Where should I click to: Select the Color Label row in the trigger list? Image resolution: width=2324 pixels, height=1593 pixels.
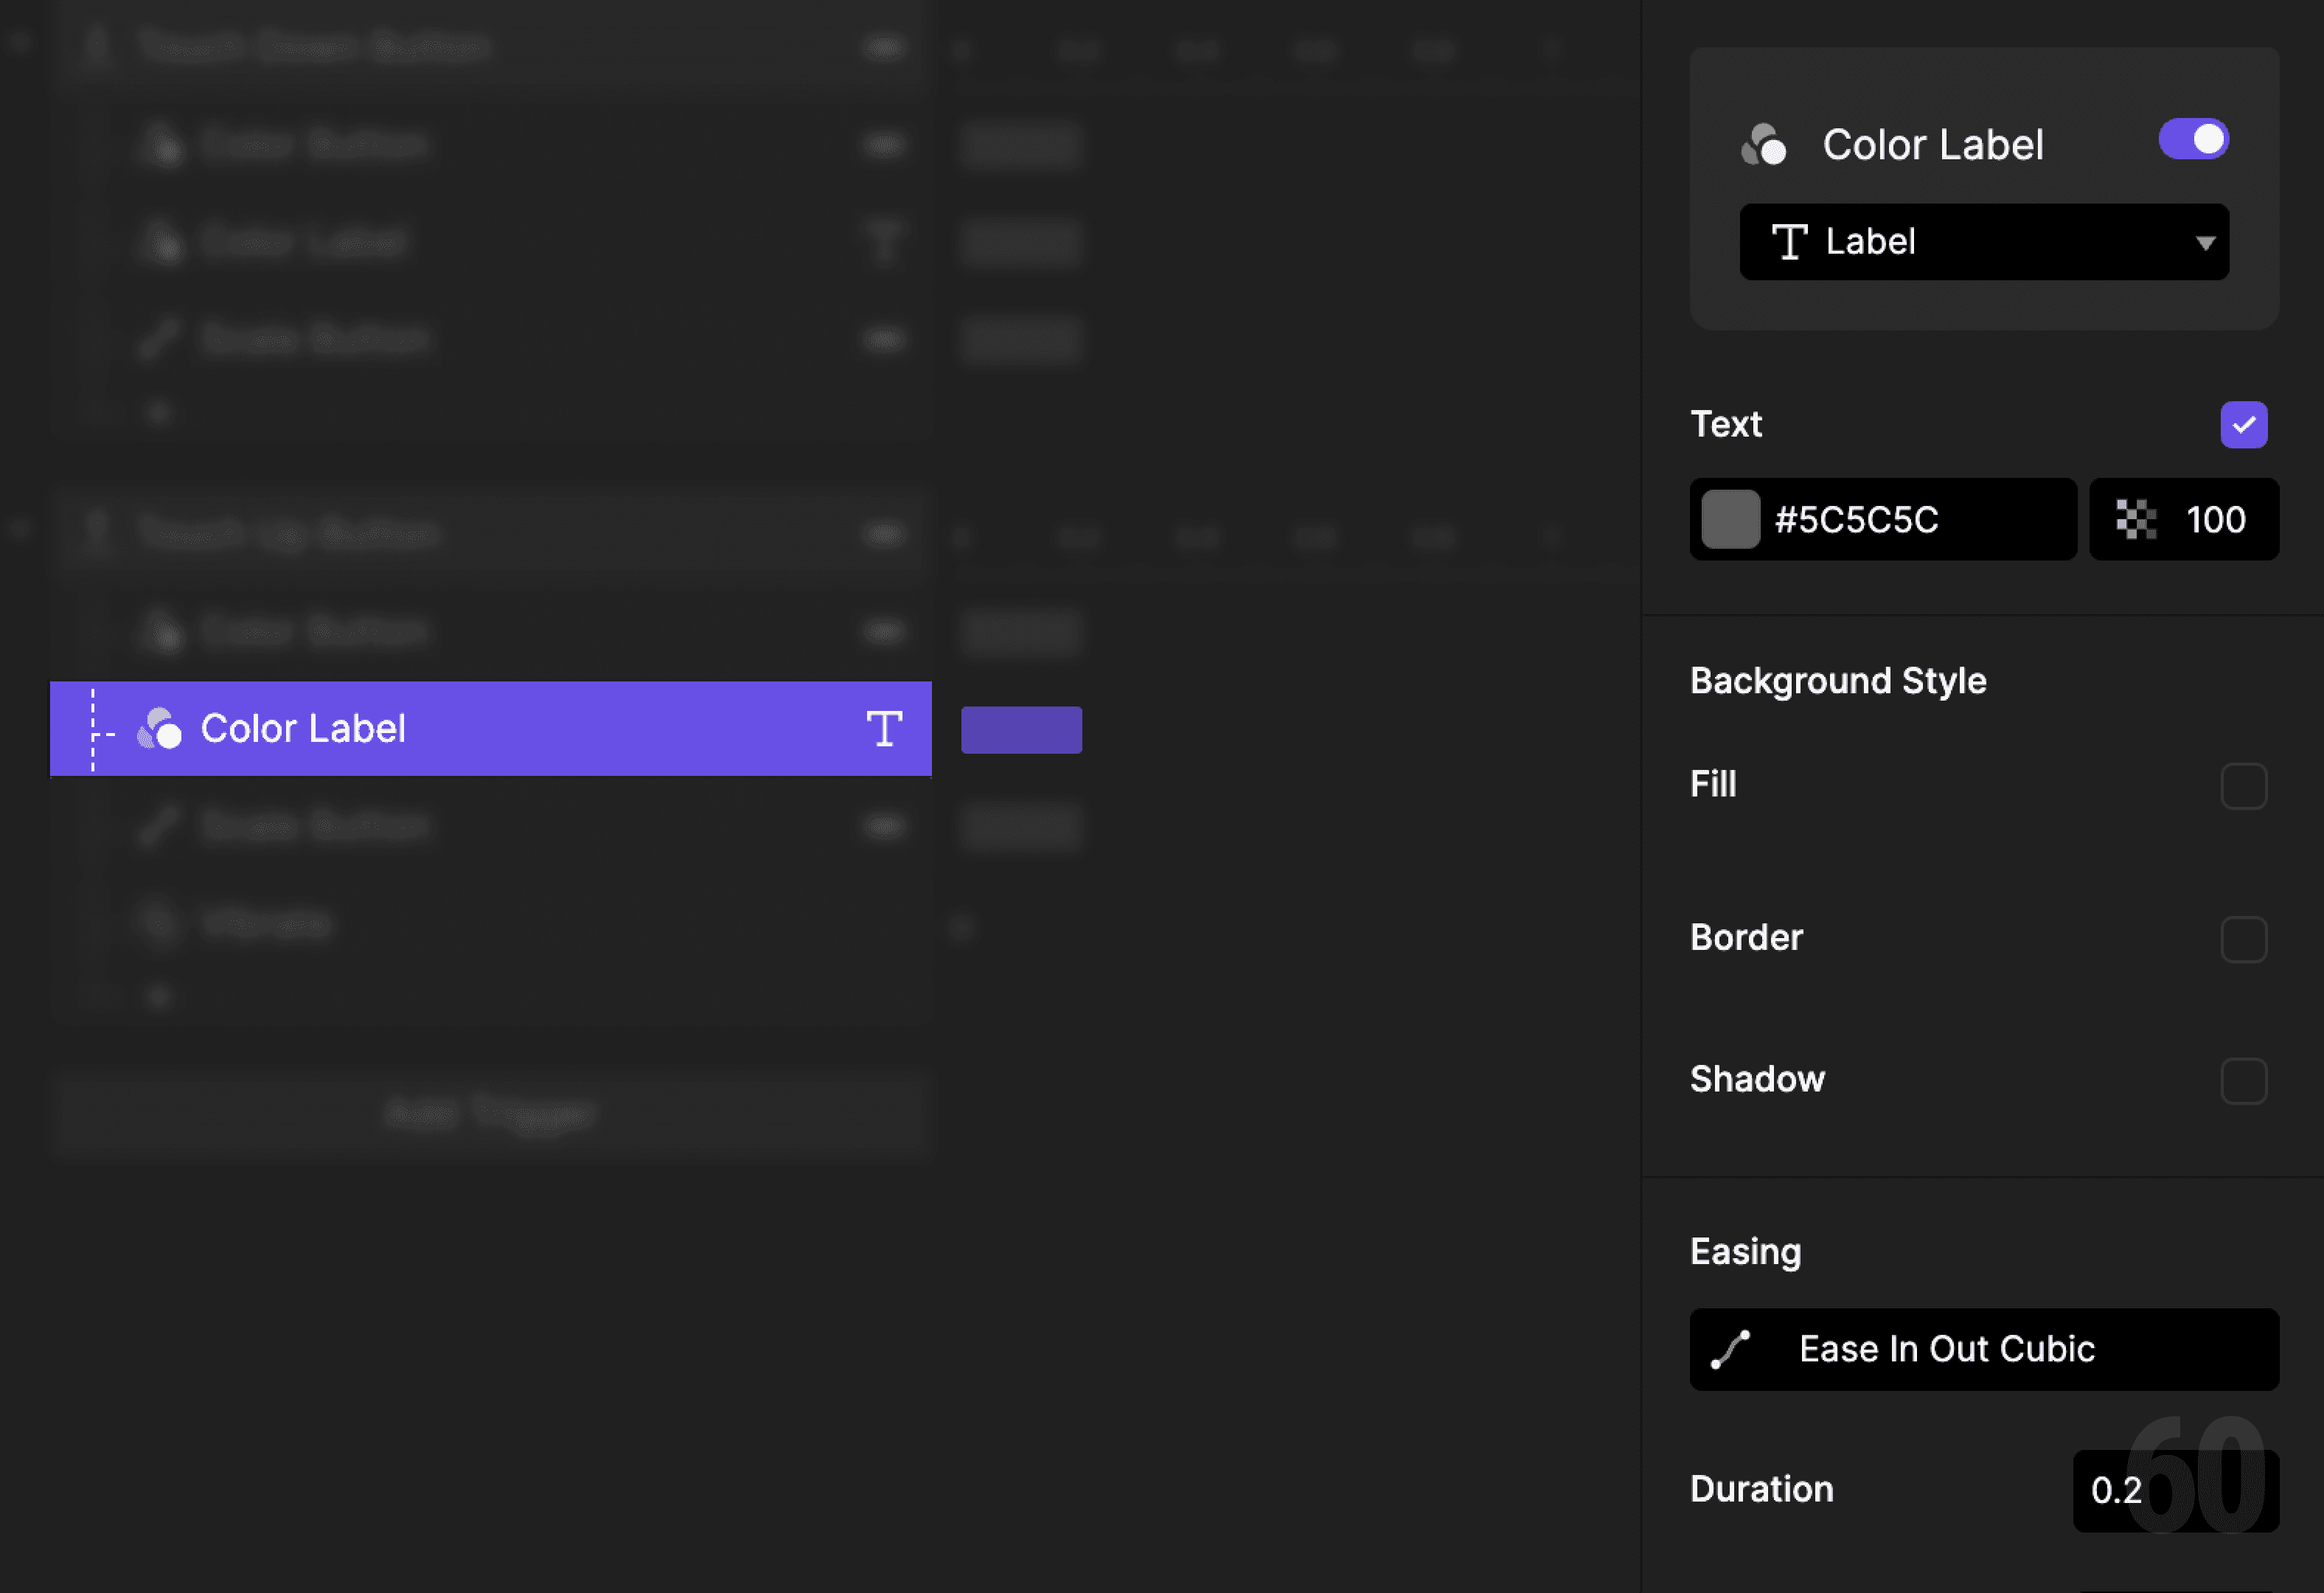click(x=400, y=729)
